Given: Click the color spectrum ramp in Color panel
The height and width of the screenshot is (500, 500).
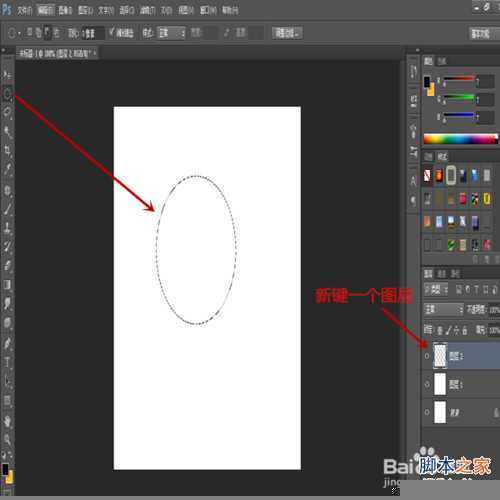Looking at the screenshot, I should tap(461, 139).
